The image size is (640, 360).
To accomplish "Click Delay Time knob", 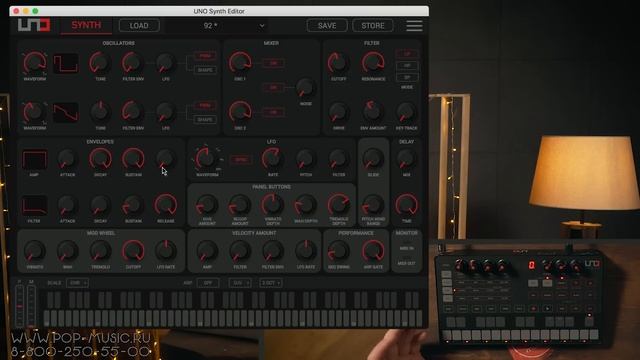I will [406, 205].
